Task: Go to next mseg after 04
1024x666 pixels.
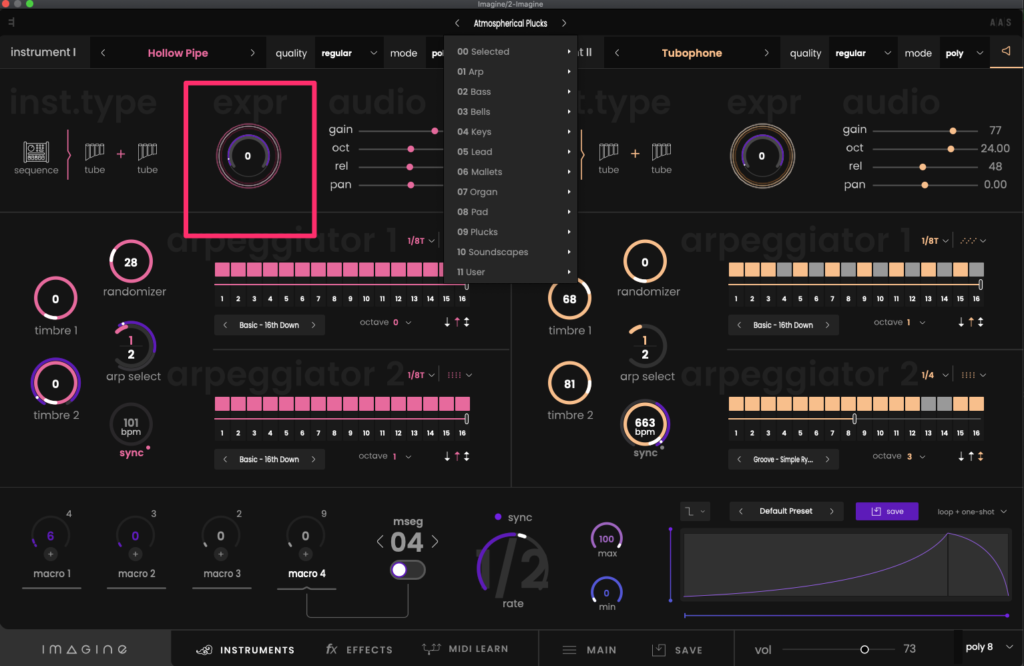Action: click(435, 542)
